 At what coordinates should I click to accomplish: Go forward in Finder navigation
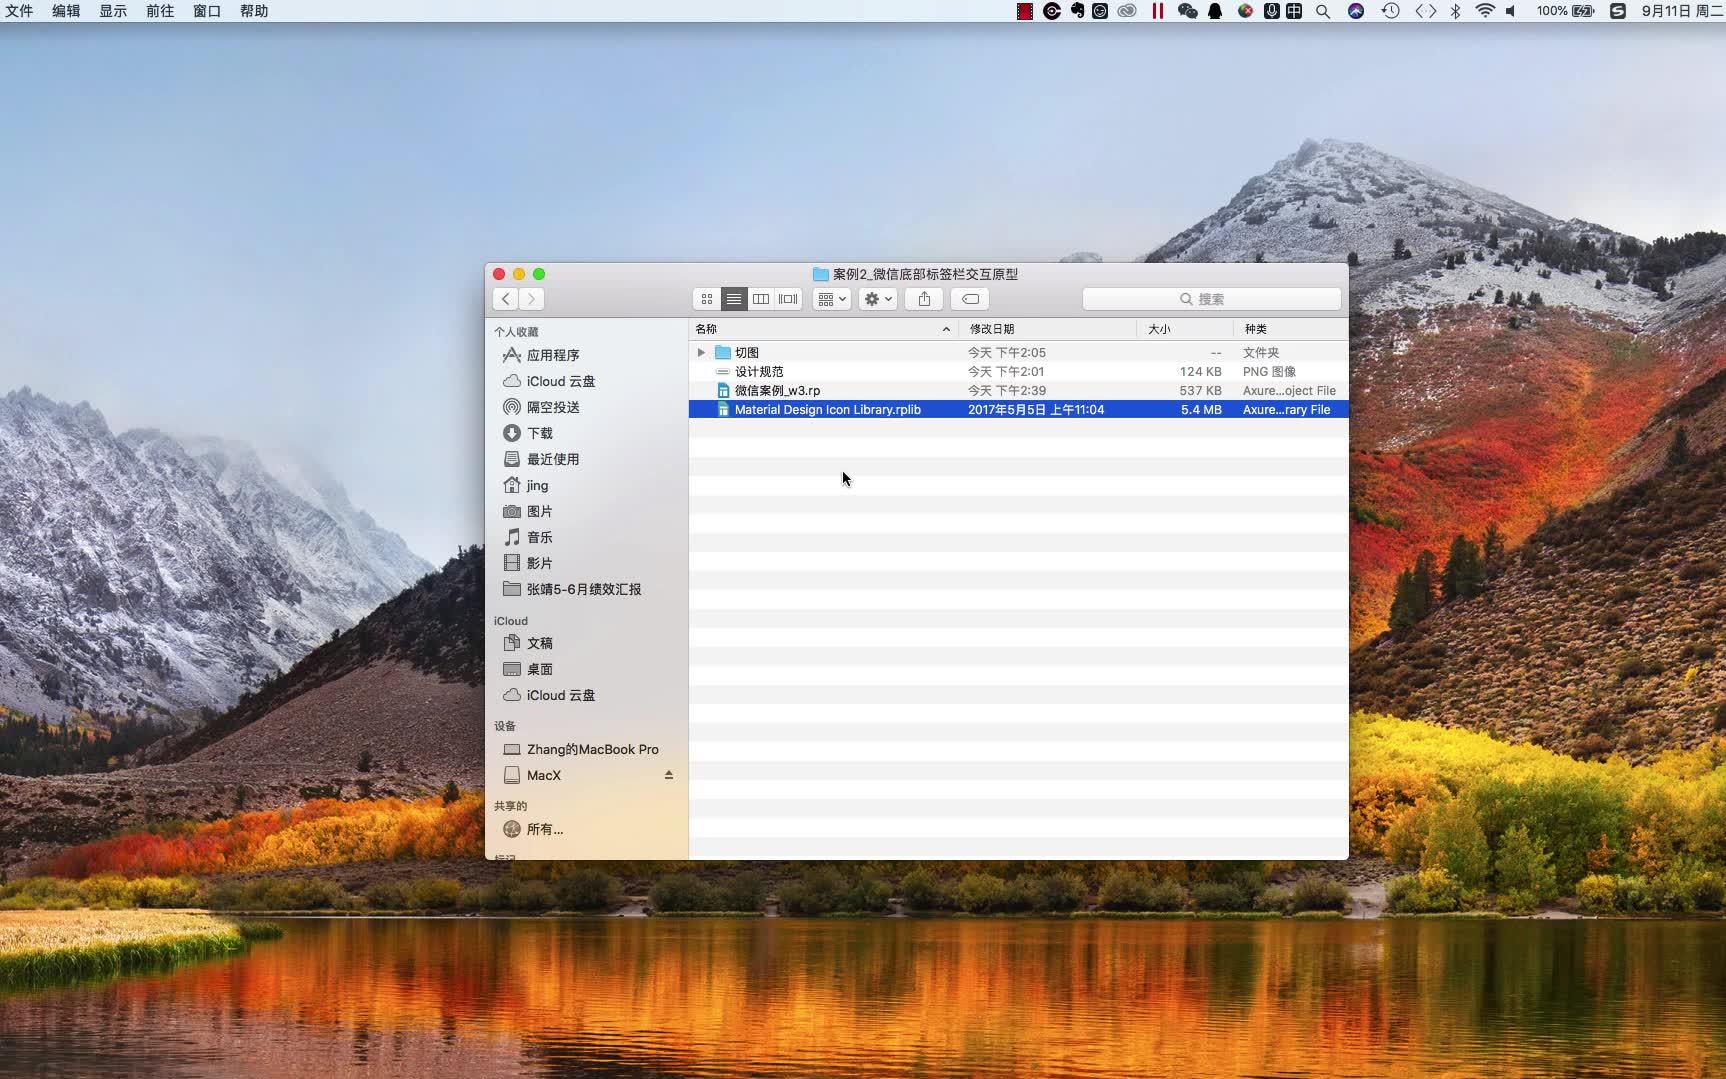pos(532,299)
